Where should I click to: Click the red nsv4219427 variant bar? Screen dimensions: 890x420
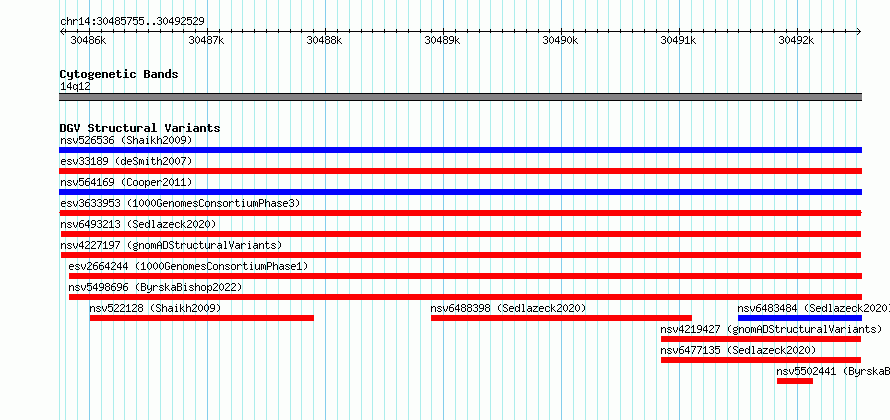click(761, 339)
